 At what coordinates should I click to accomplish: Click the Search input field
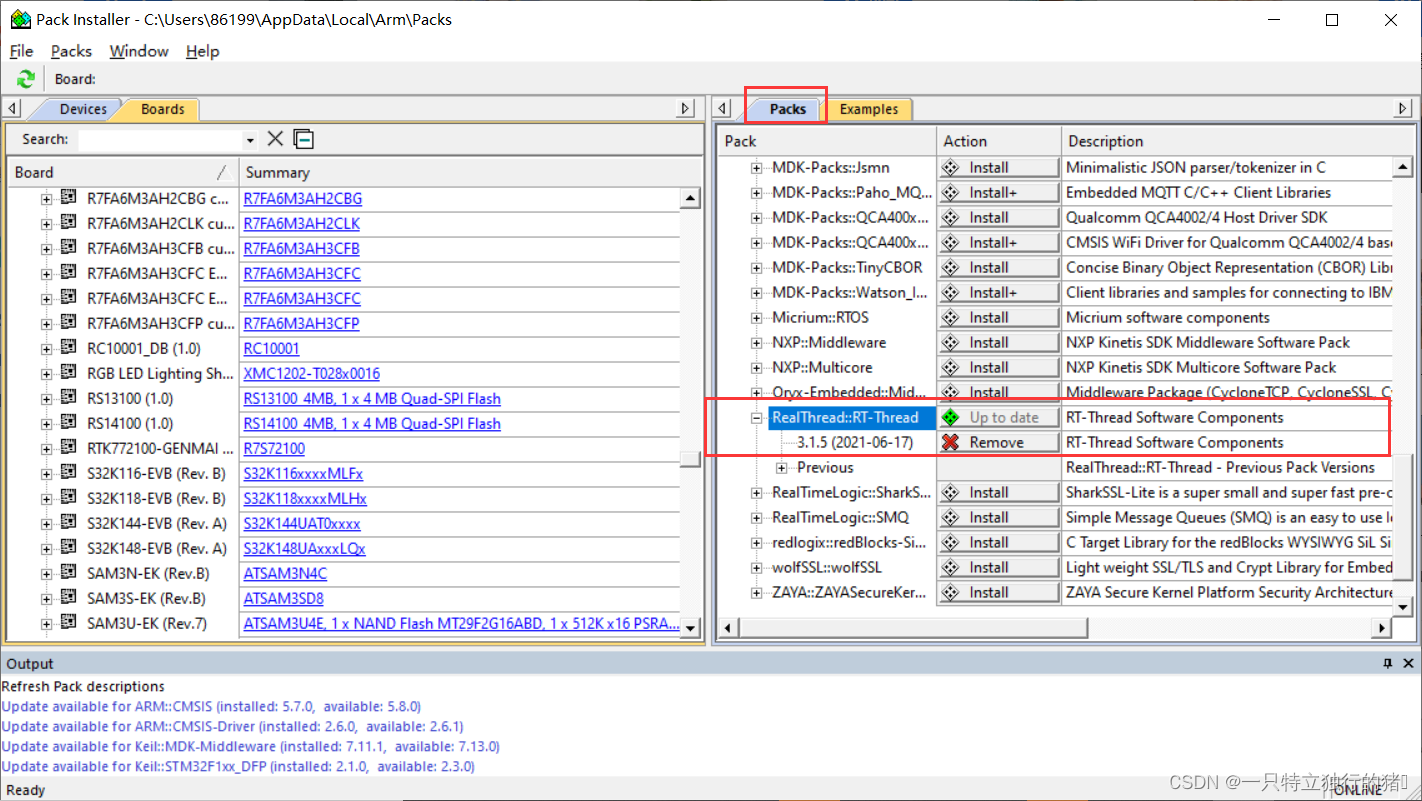coord(161,140)
